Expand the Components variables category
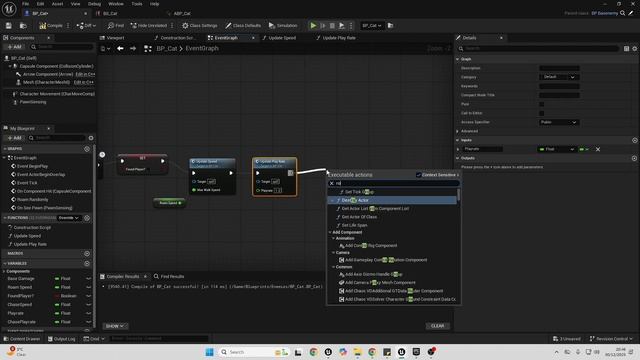 4,271
